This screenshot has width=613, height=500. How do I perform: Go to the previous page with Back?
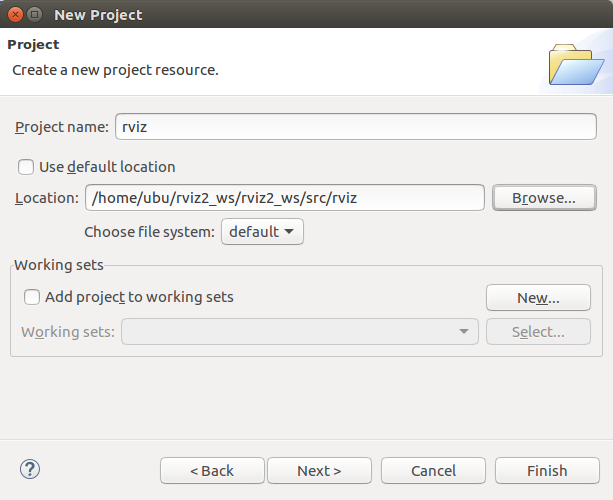coord(212,471)
